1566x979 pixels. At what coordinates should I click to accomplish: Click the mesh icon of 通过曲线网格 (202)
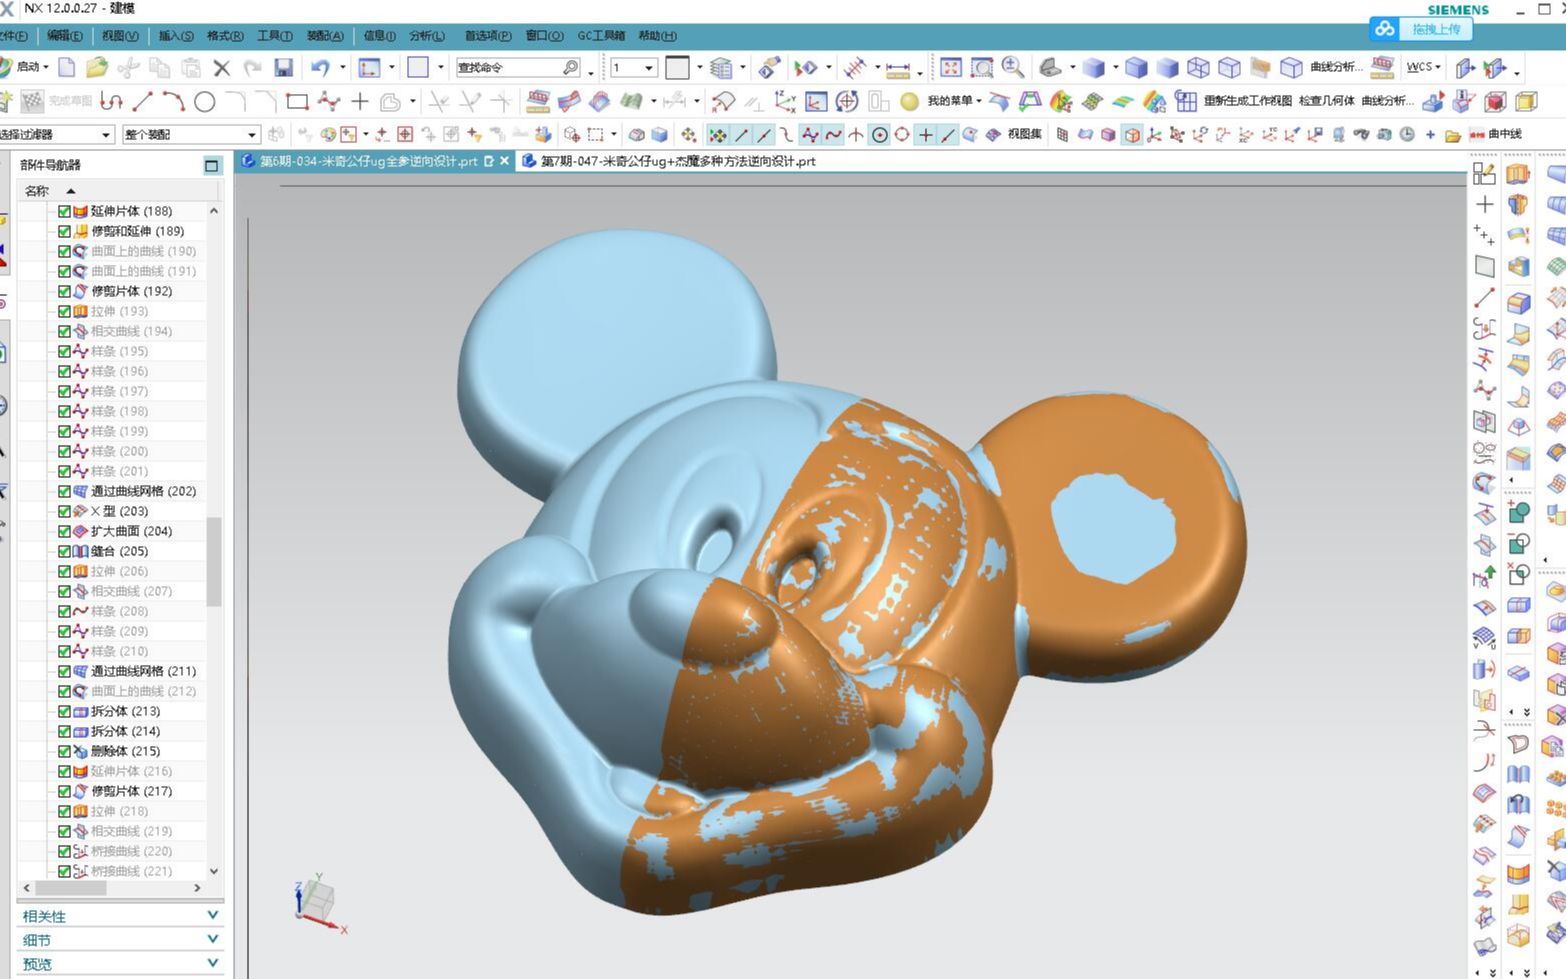81,491
